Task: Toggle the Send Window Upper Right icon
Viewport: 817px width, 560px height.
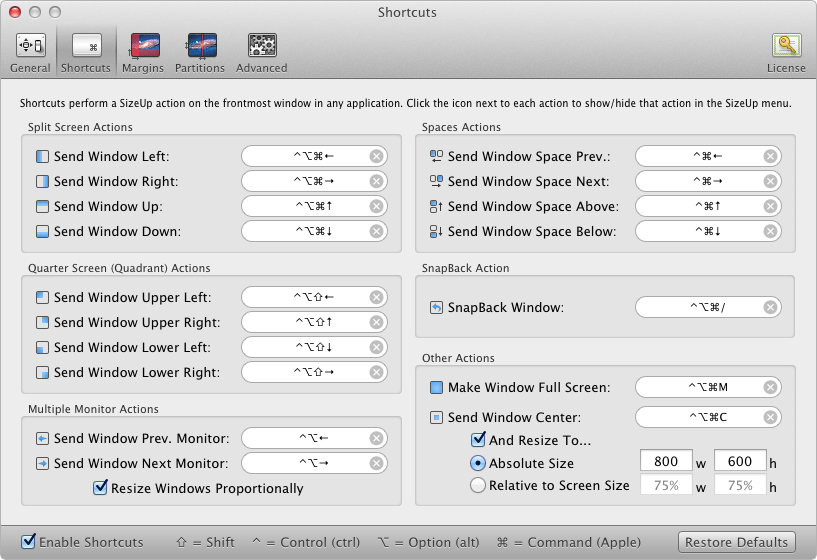Action: tap(42, 323)
